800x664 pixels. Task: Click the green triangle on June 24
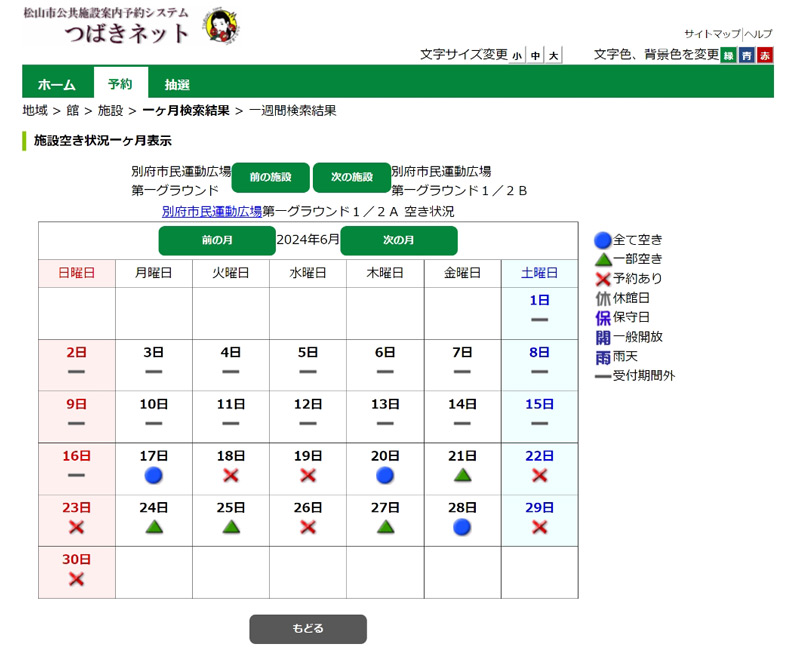click(153, 525)
